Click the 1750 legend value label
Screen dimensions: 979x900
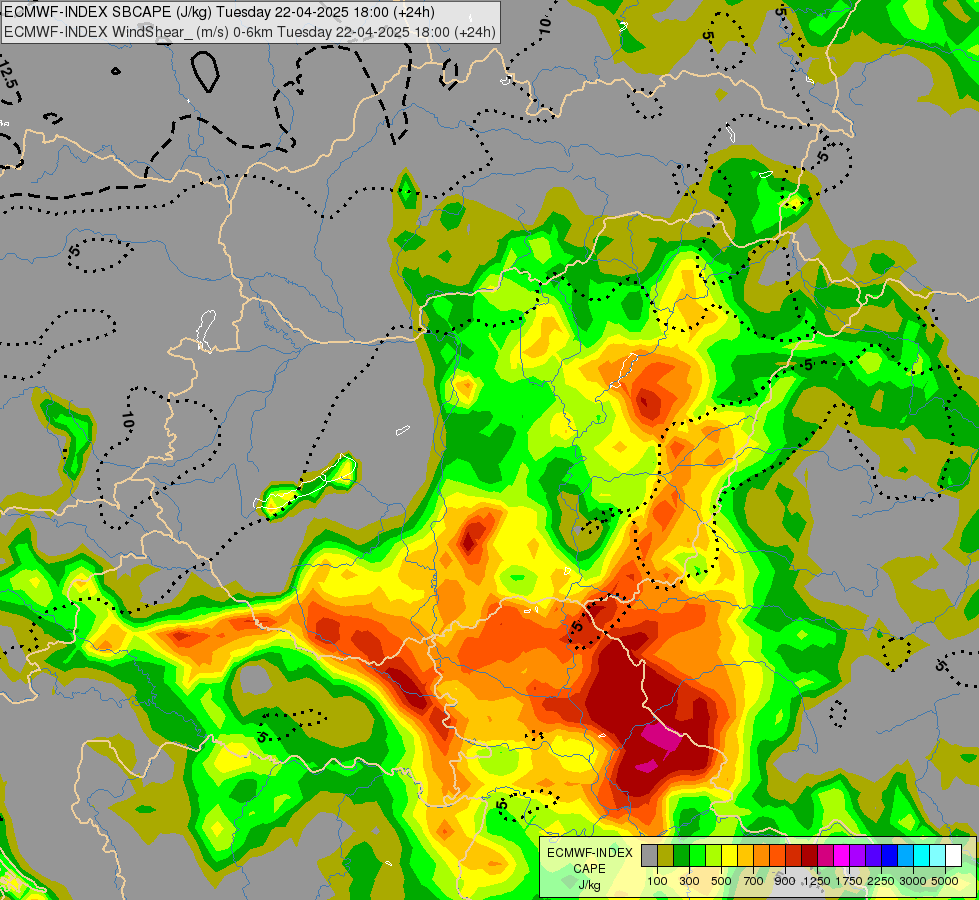849,881
